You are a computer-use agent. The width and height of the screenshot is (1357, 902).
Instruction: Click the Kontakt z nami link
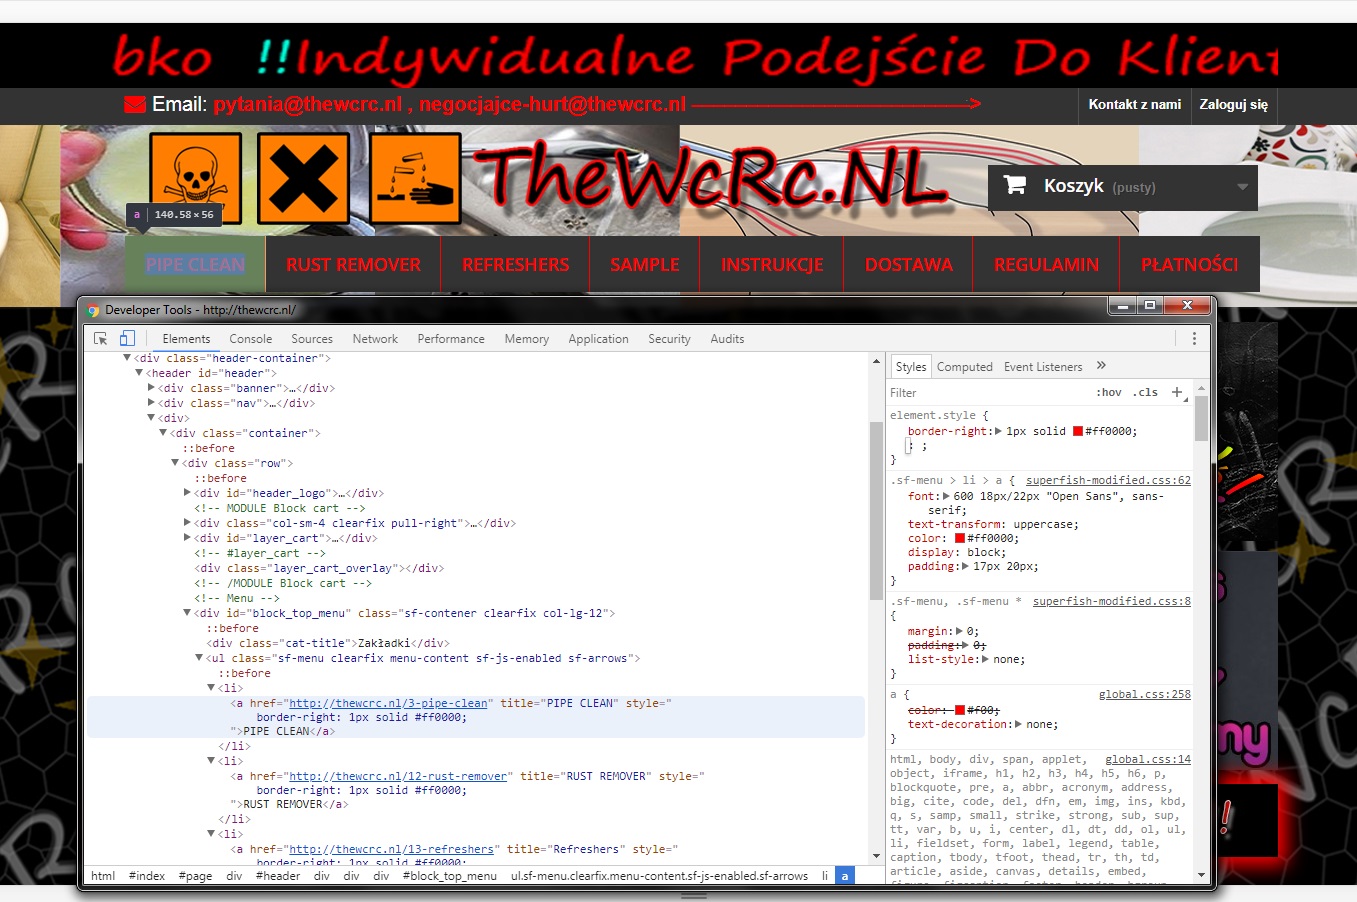click(1135, 105)
